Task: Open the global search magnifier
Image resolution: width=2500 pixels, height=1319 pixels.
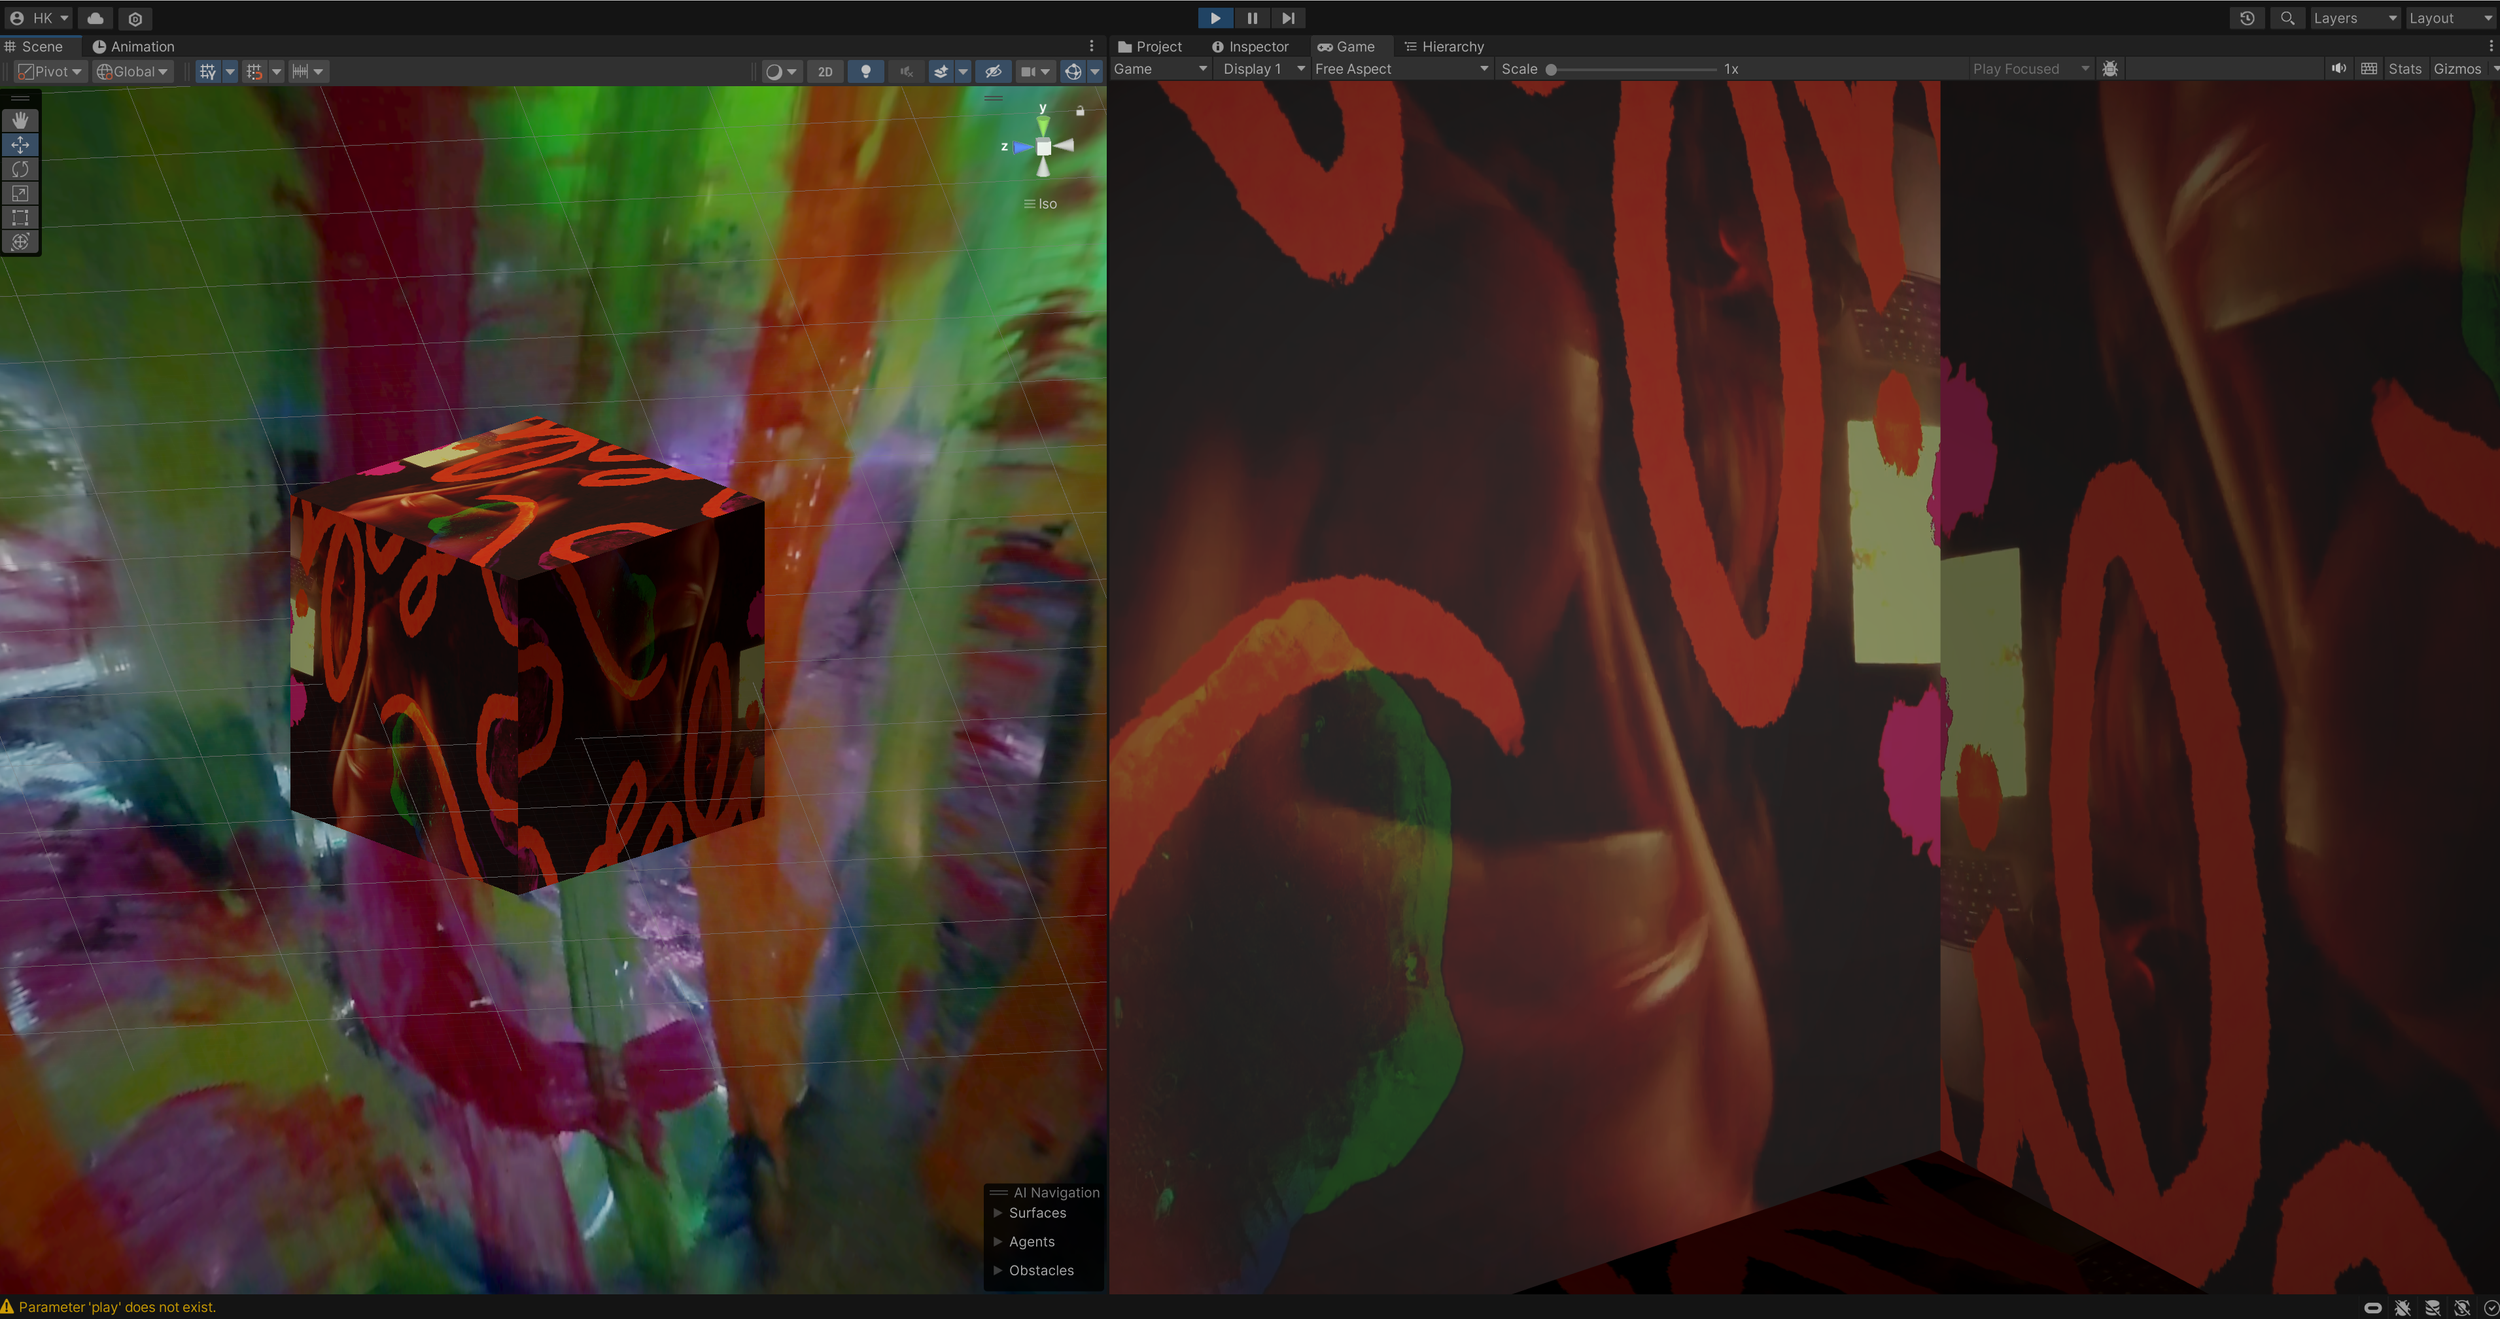Action: point(2287,18)
